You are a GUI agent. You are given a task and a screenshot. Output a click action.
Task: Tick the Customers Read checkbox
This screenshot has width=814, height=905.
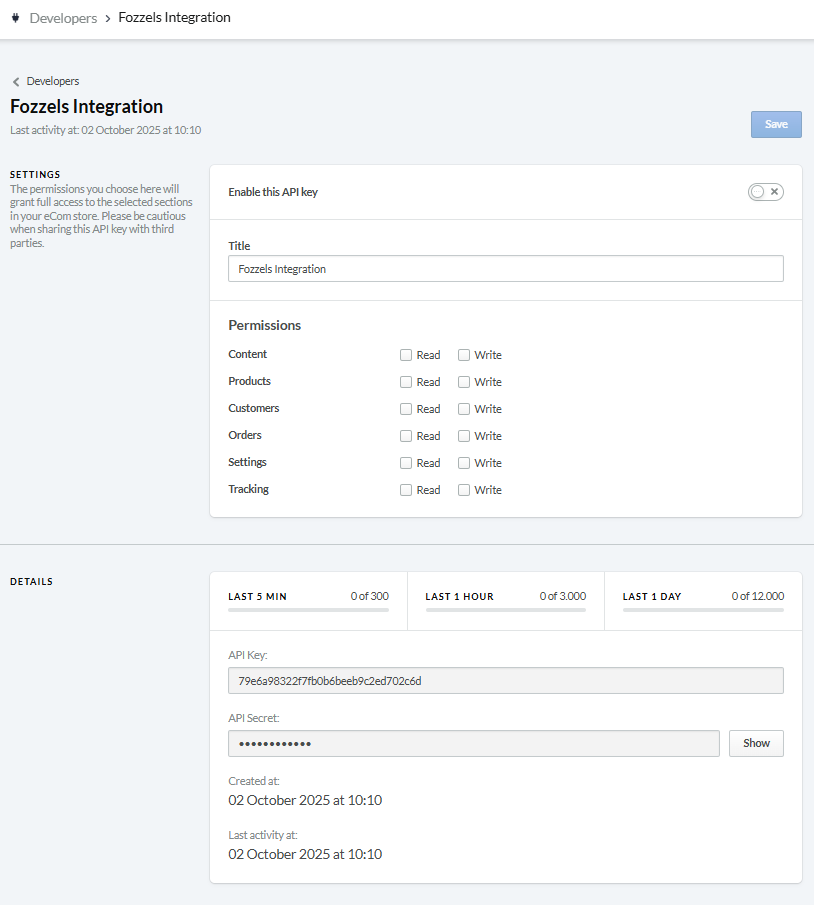pyautogui.click(x=406, y=409)
